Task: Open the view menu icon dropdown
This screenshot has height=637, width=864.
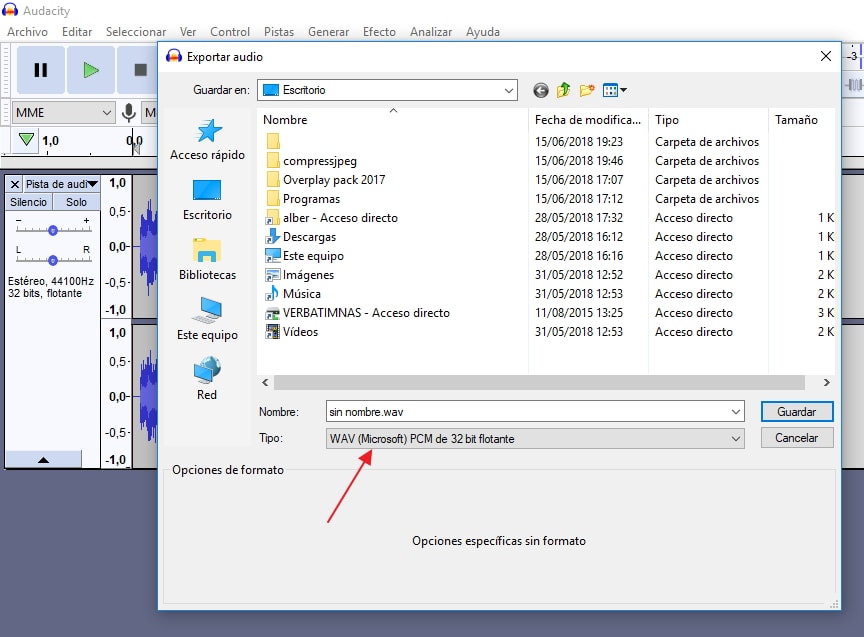Action: pyautogui.click(x=614, y=90)
